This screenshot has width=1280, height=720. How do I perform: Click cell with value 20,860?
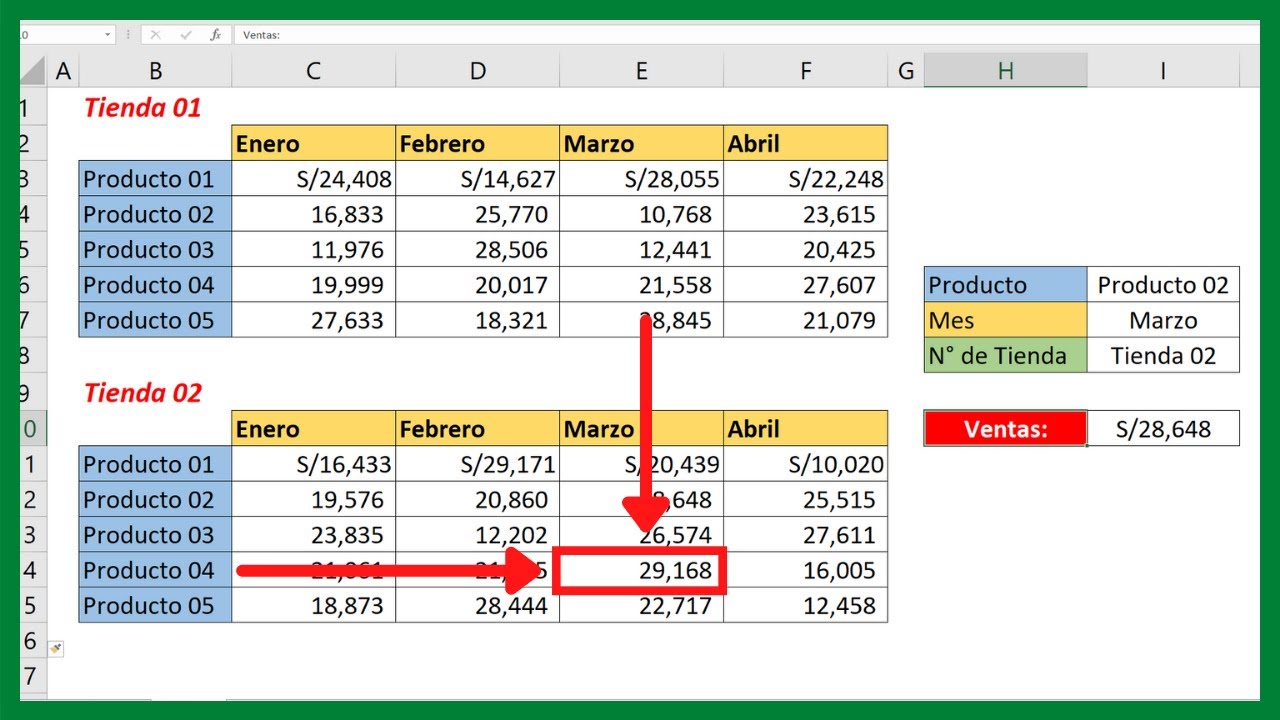click(477, 499)
